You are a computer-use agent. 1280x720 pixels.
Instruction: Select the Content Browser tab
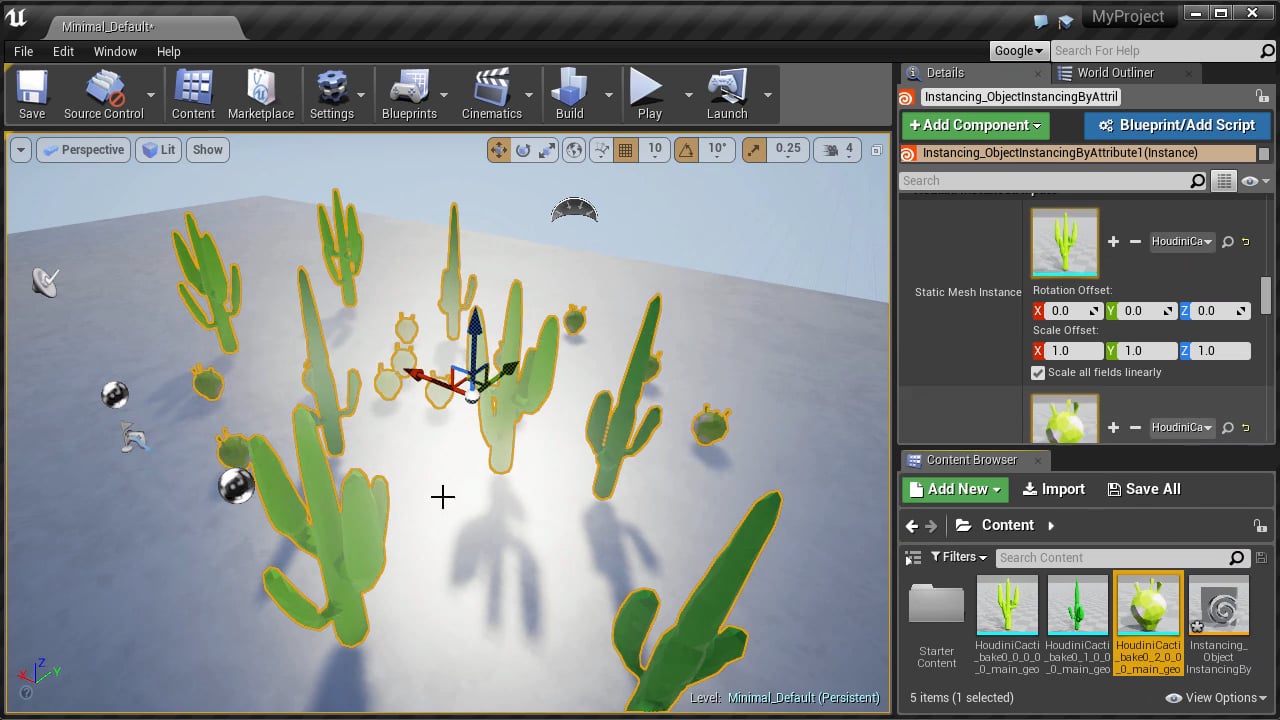[971, 460]
